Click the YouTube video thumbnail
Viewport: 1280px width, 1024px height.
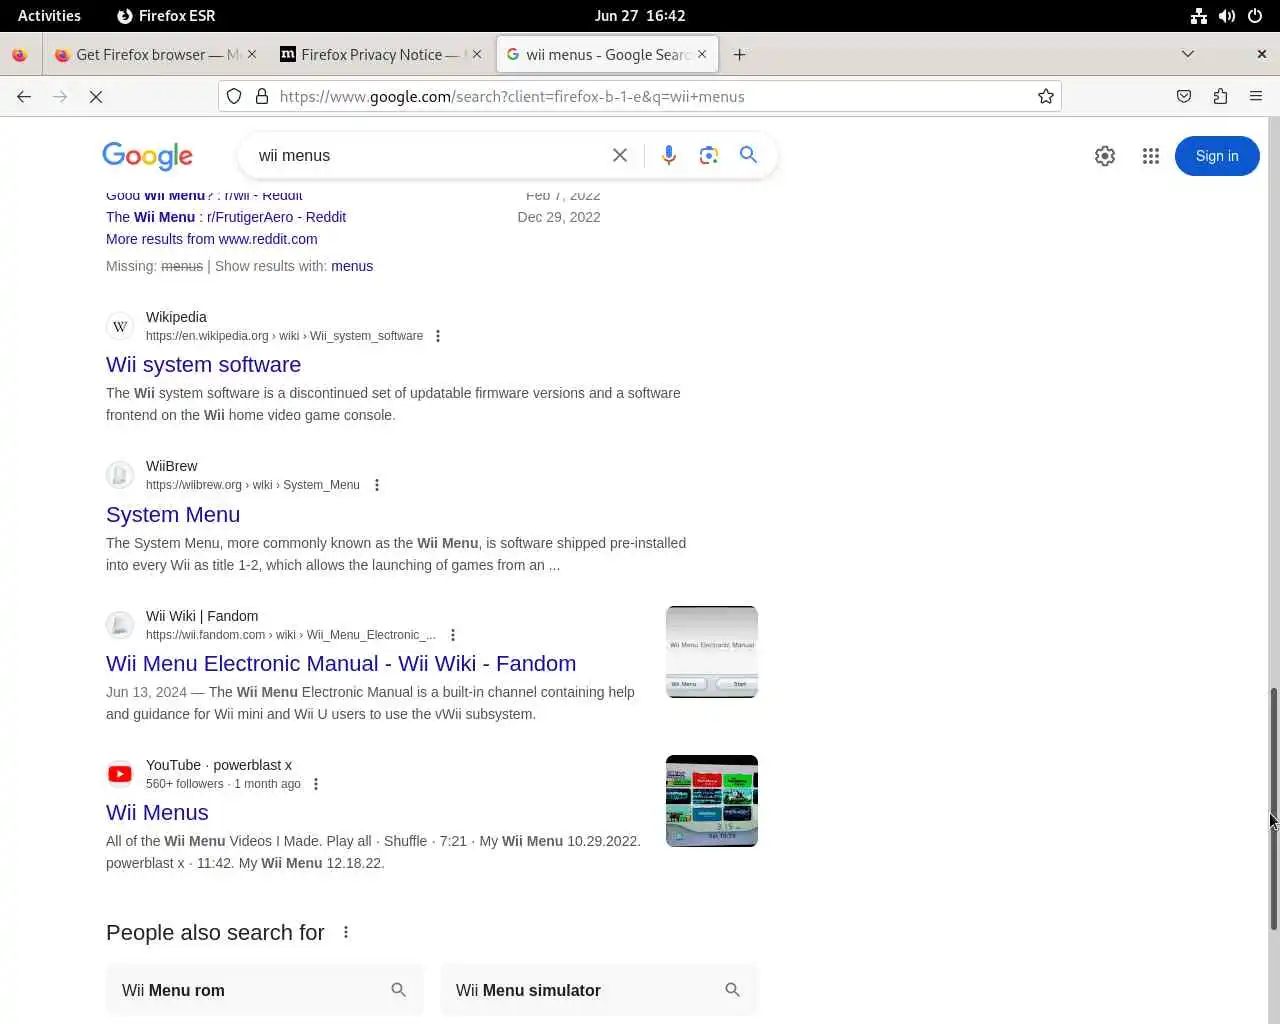(712, 801)
